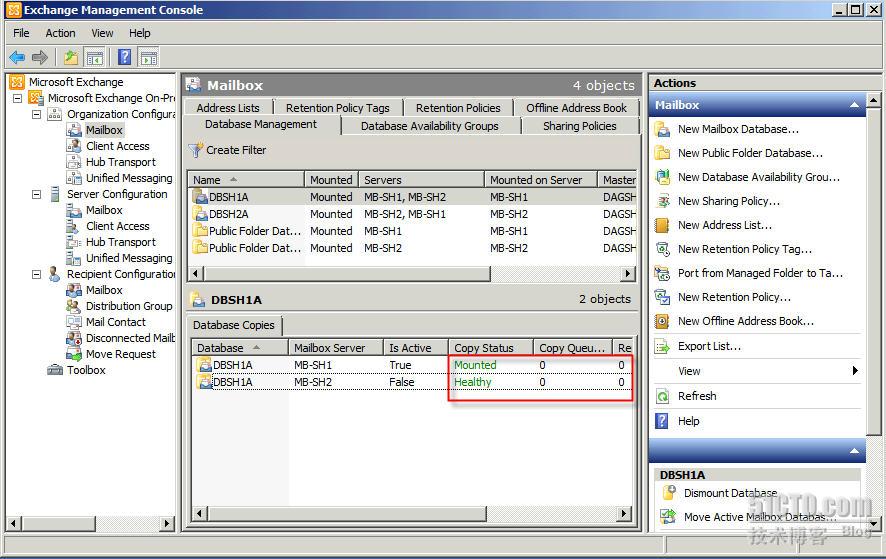Click the green Refresh icon

[662, 396]
